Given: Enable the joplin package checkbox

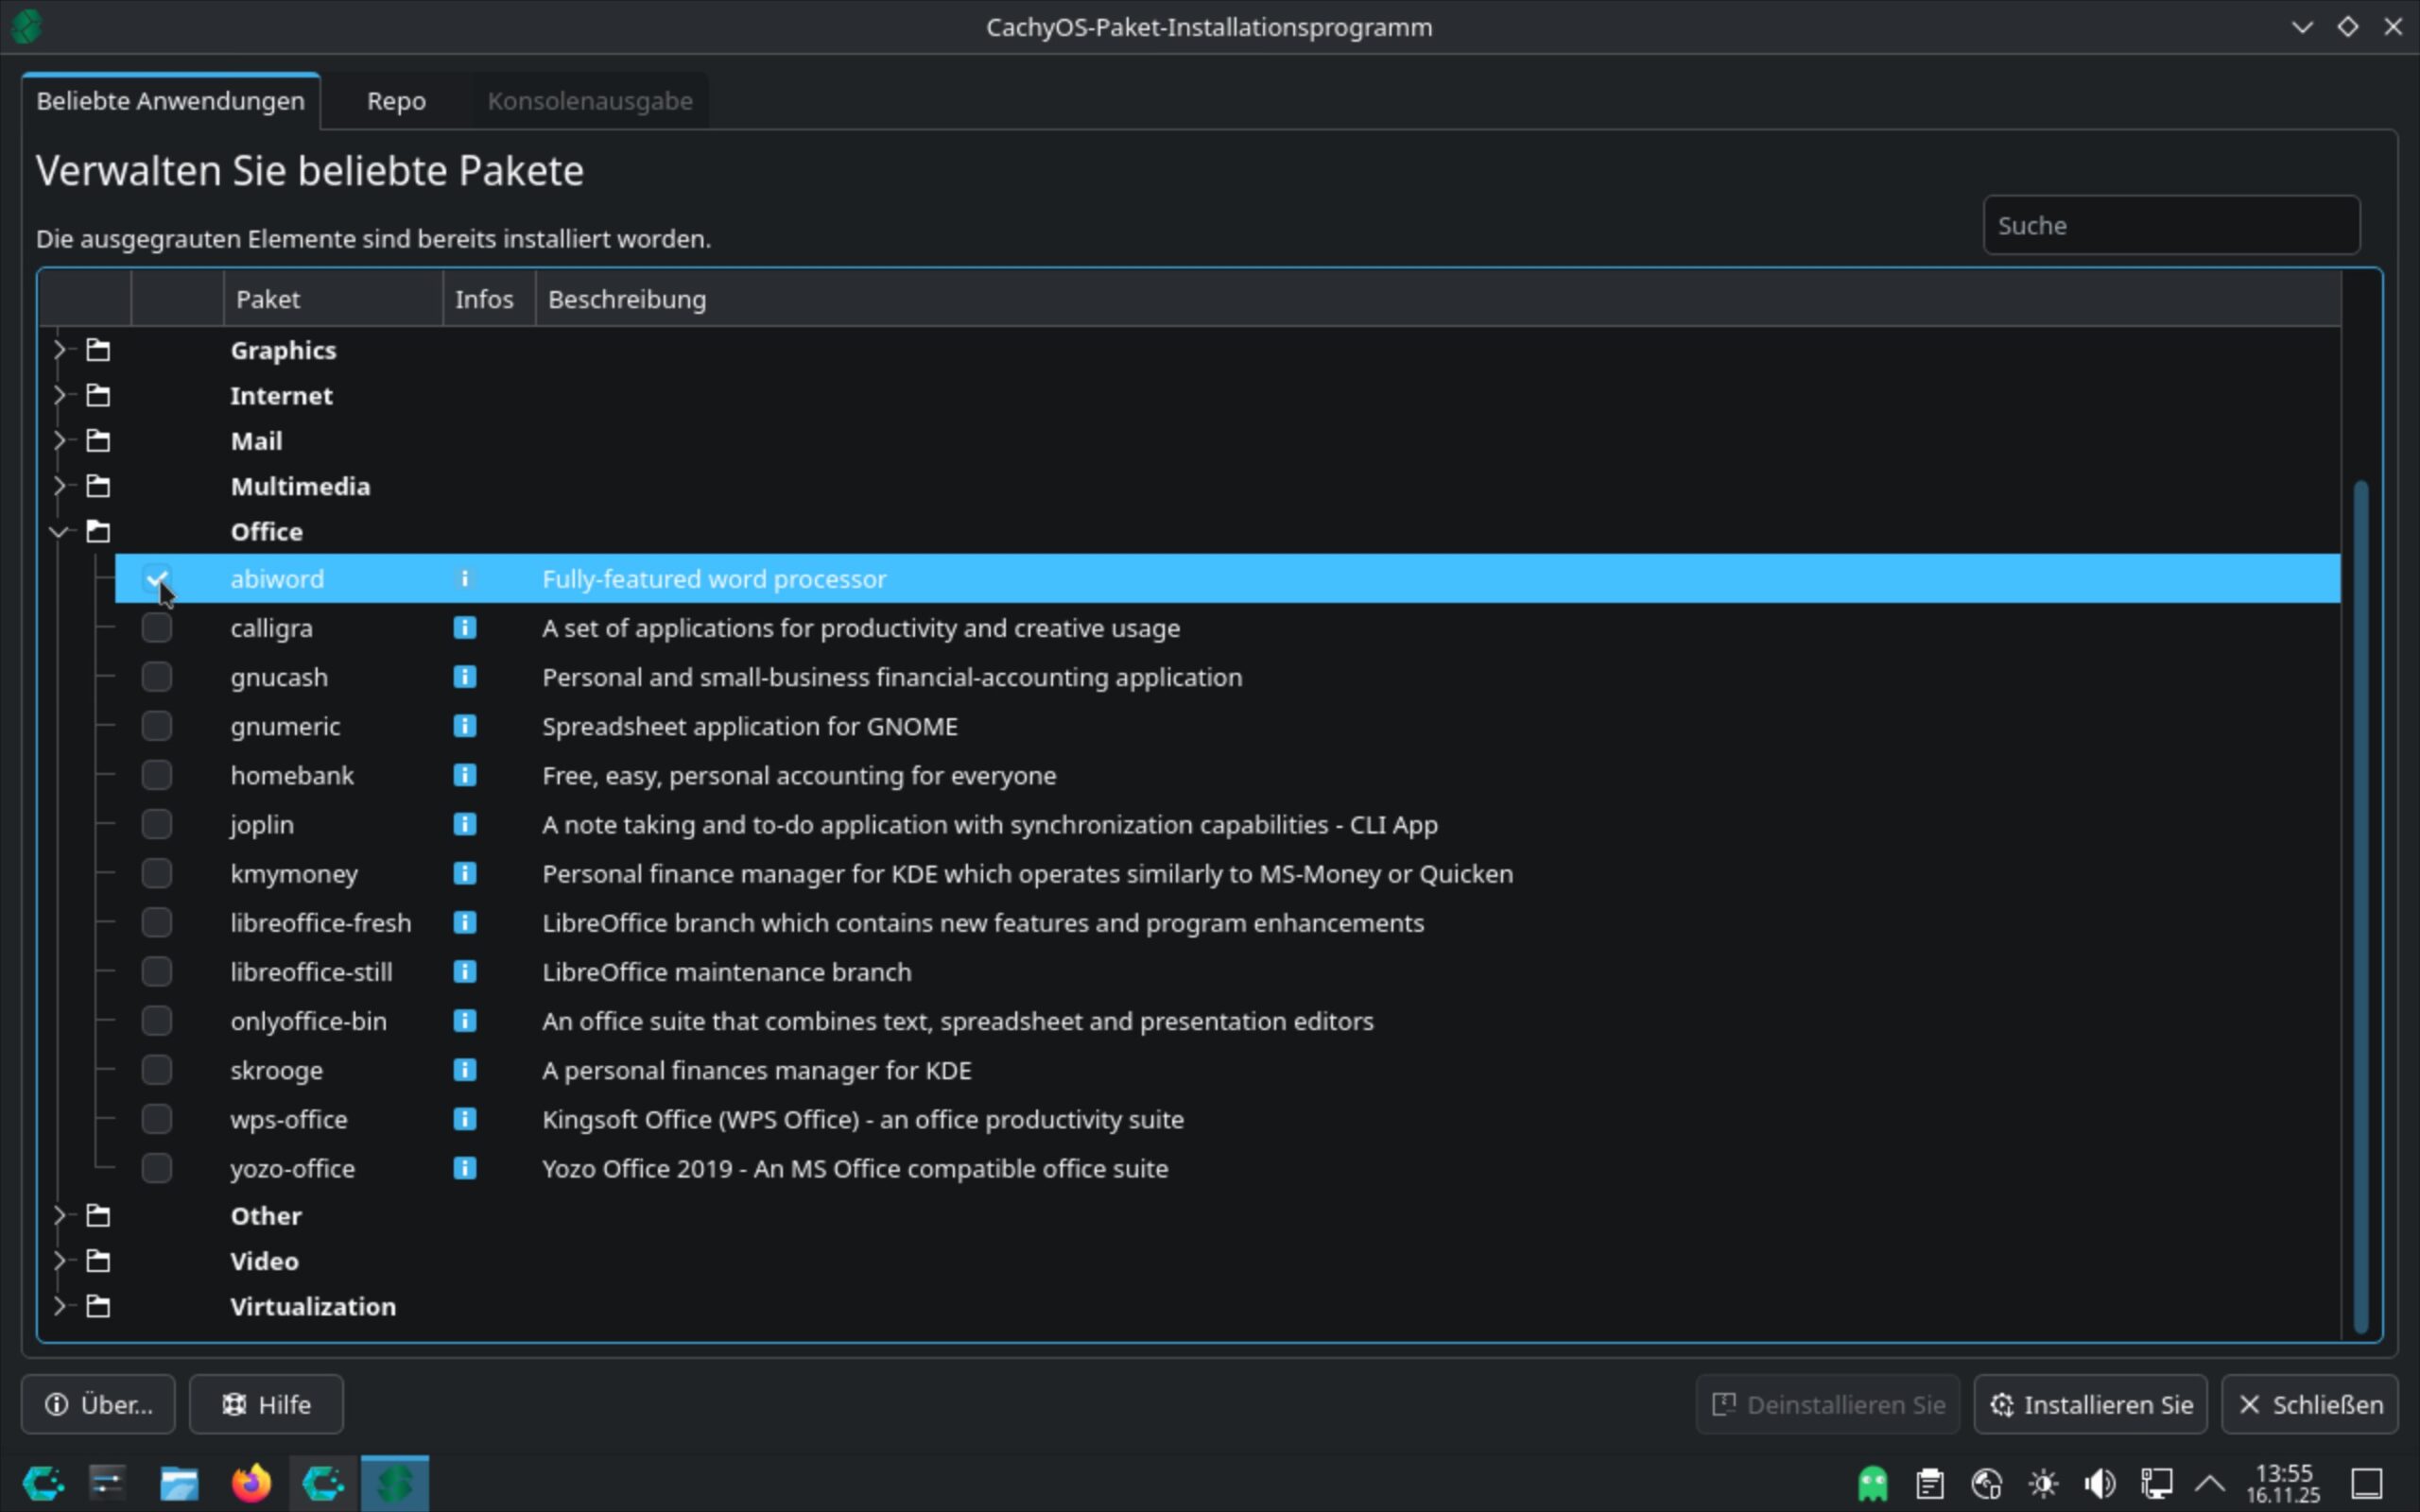Looking at the screenshot, I should (x=157, y=824).
